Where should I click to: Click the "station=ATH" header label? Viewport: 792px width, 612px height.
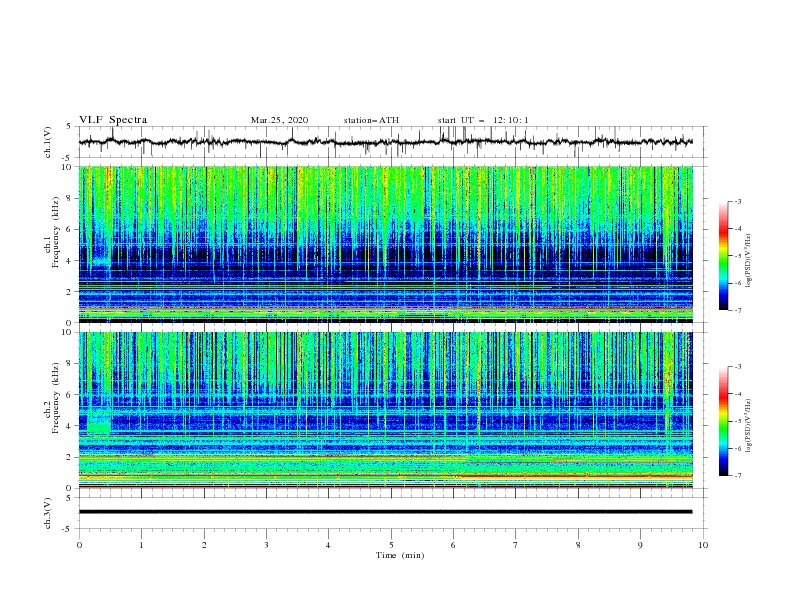pos(371,120)
